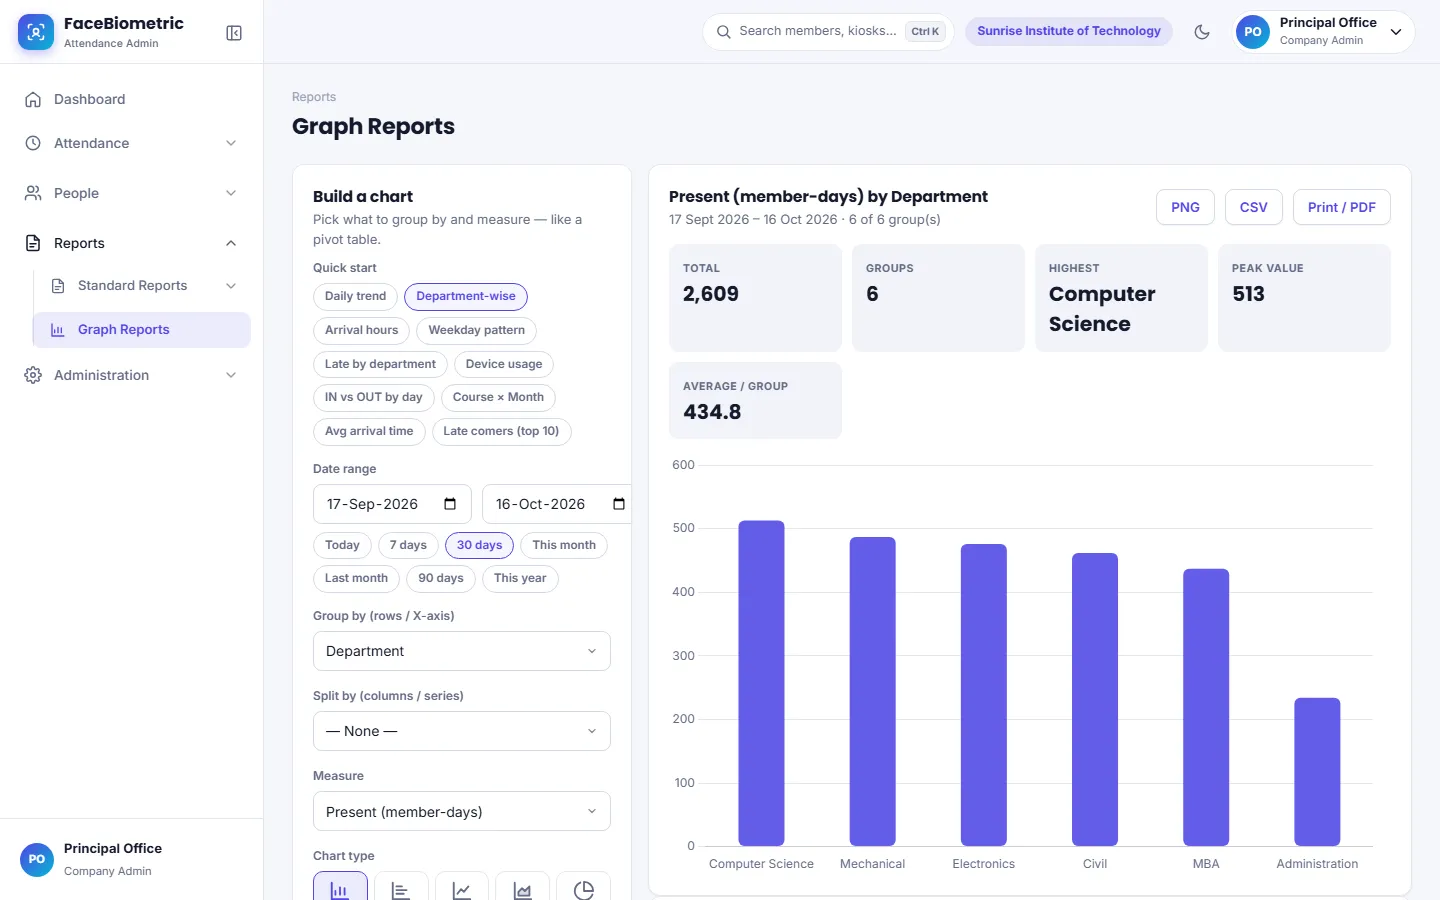Select the 90 days range chip
The height and width of the screenshot is (900, 1440).
(x=441, y=578)
